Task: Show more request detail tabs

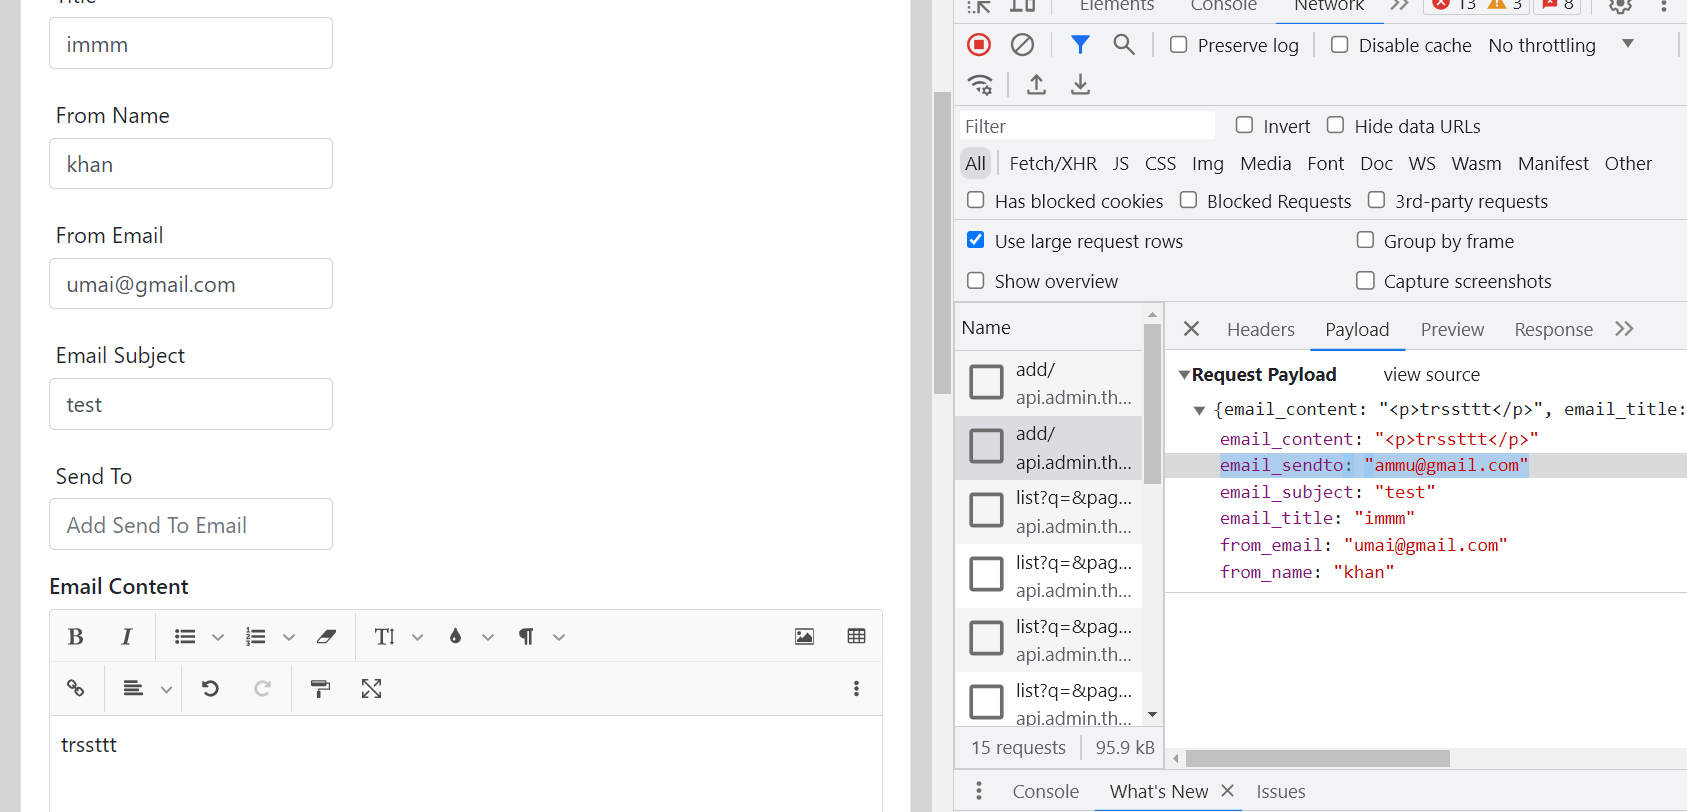Action: point(1624,329)
